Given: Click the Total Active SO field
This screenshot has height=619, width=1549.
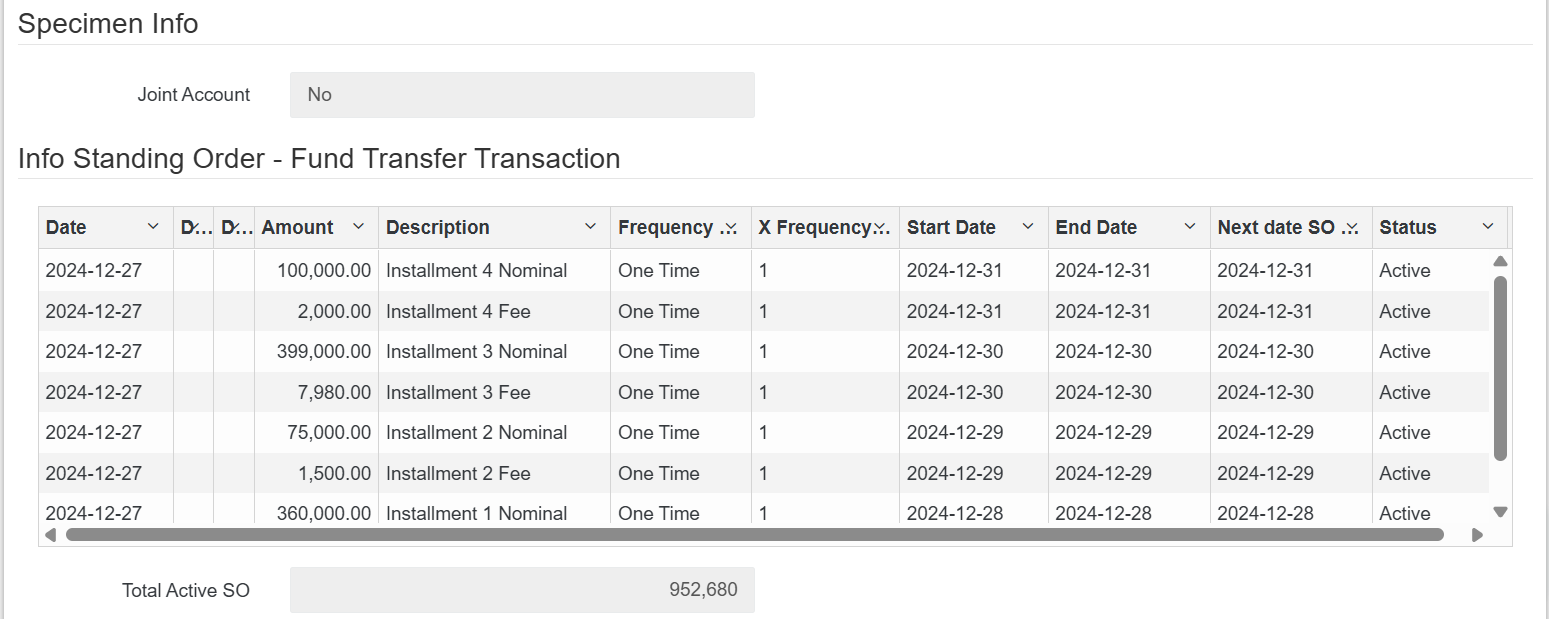Looking at the screenshot, I should click(522, 590).
